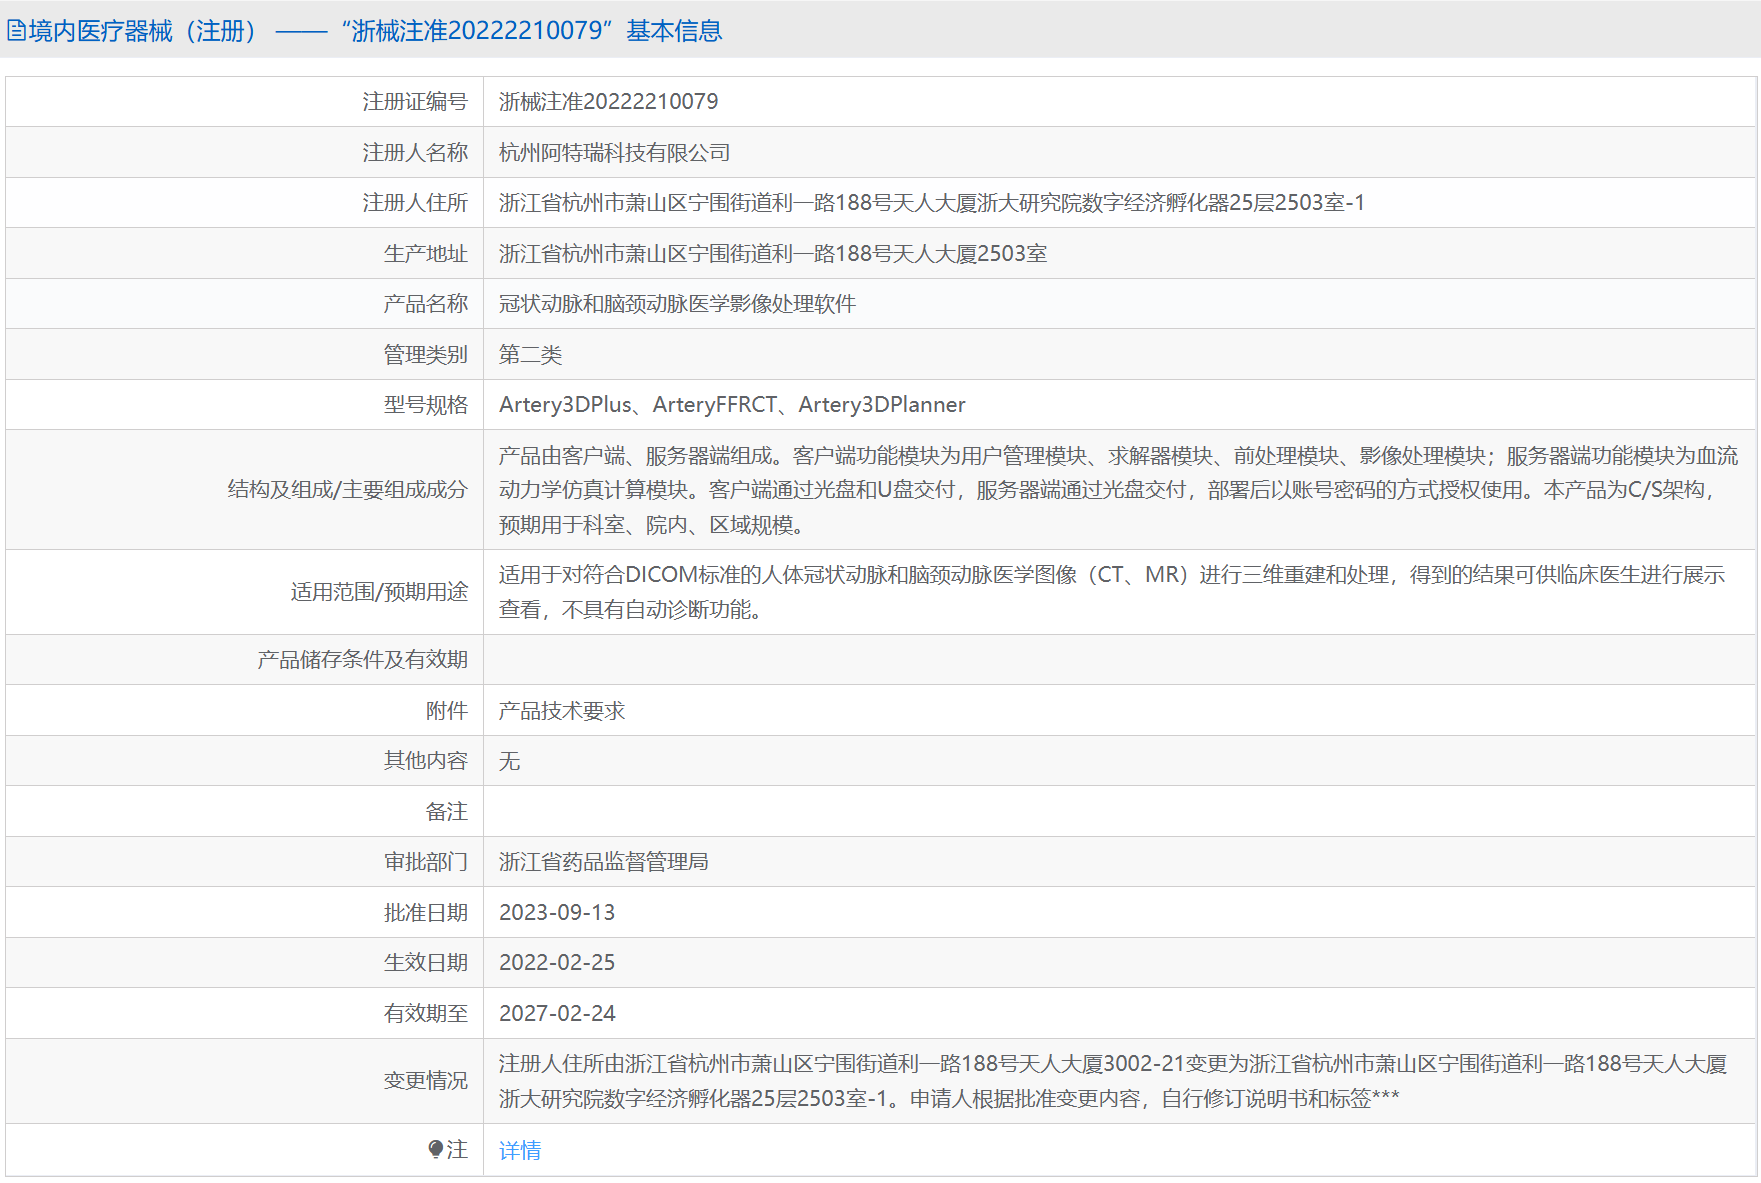Open the 详情 link
The height and width of the screenshot is (1183, 1761).
pos(520,1150)
